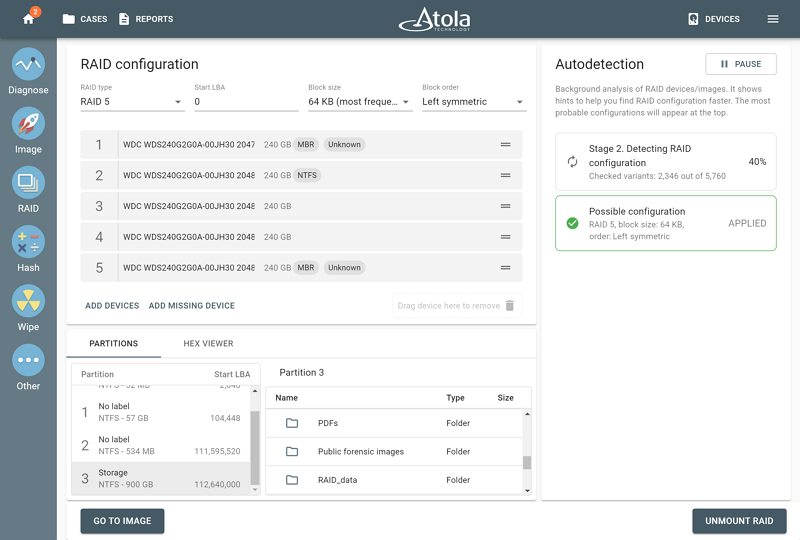This screenshot has height=540, width=800.
Task: Open the Home icon with notification badge
Action: point(29,18)
